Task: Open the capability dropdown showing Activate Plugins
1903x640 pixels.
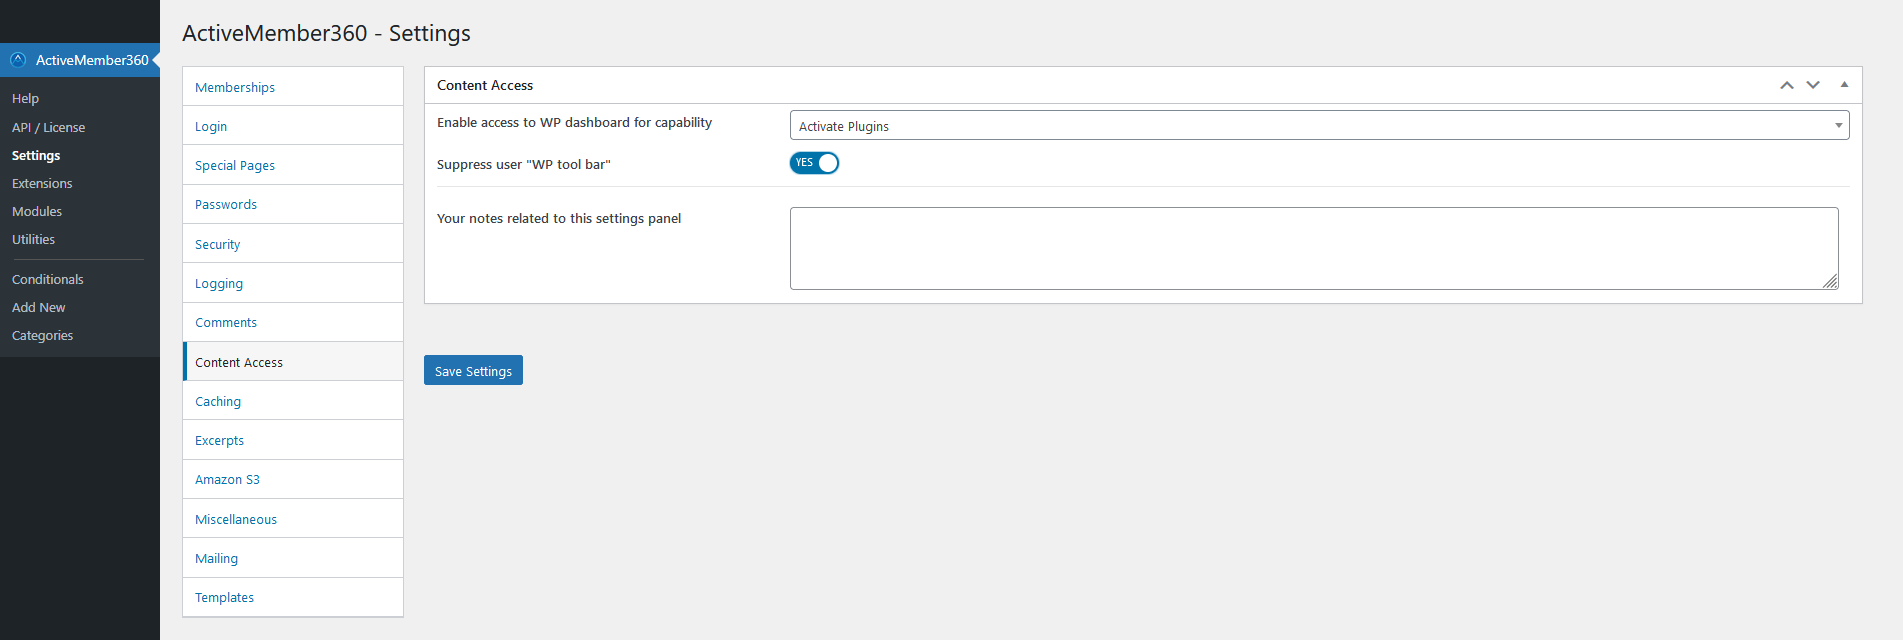Action: click(1319, 125)
